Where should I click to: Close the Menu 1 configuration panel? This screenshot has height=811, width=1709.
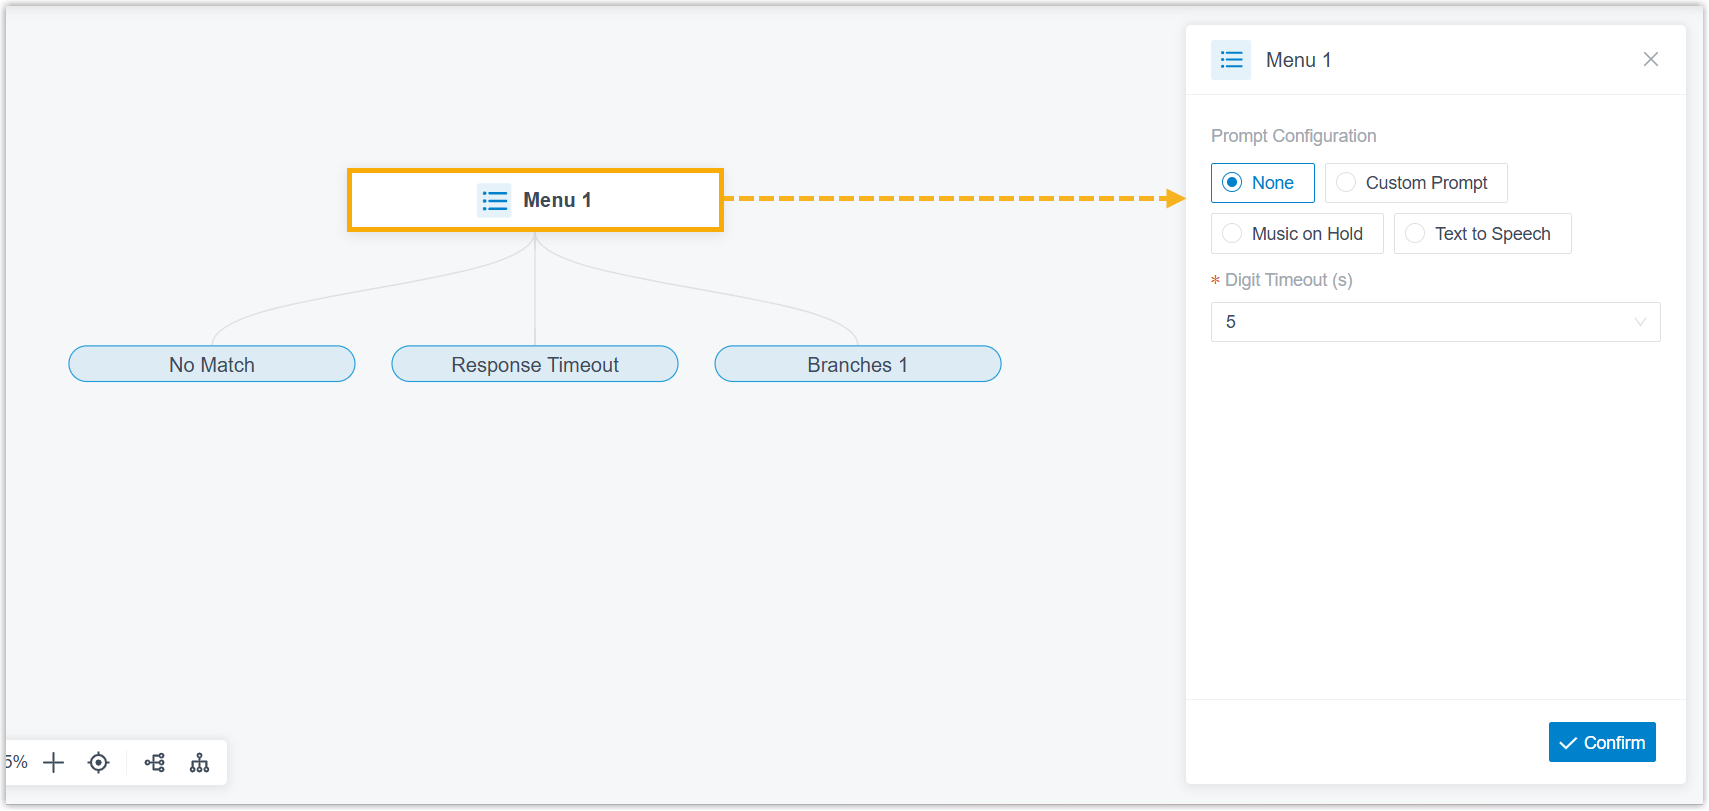point(1651,59)
